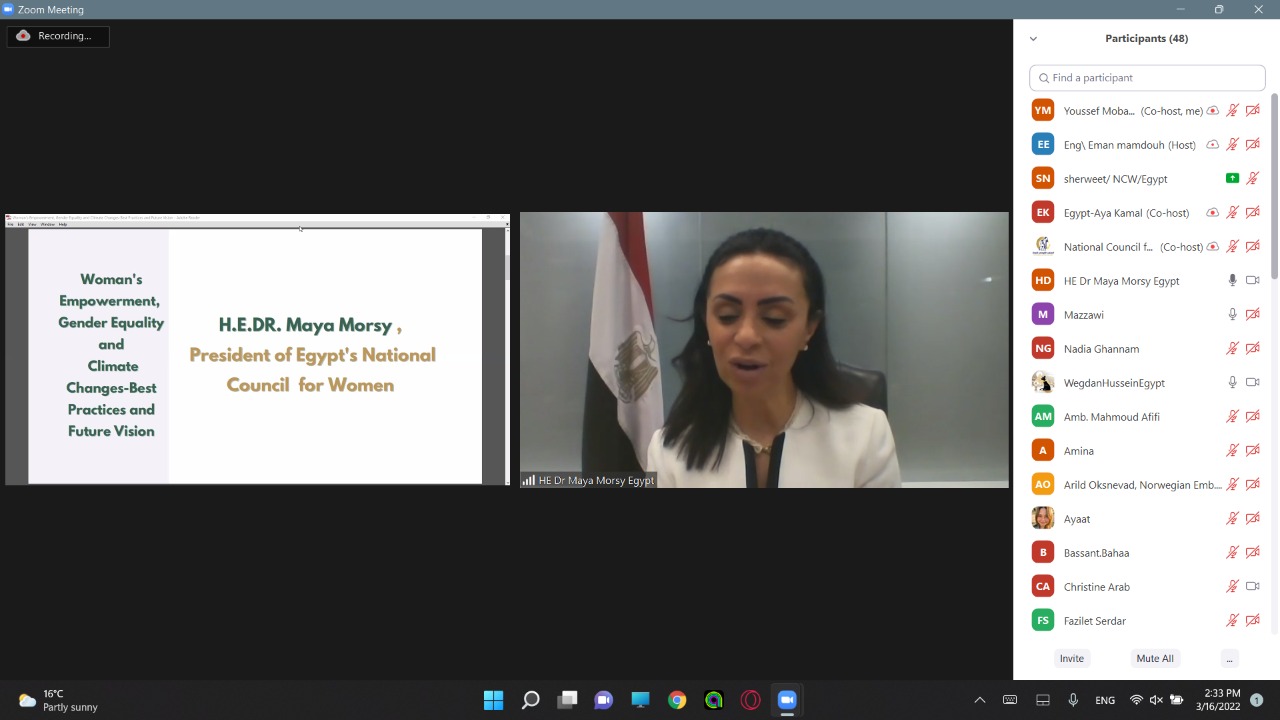Click the Find a participant search field

pos(1147,78)
